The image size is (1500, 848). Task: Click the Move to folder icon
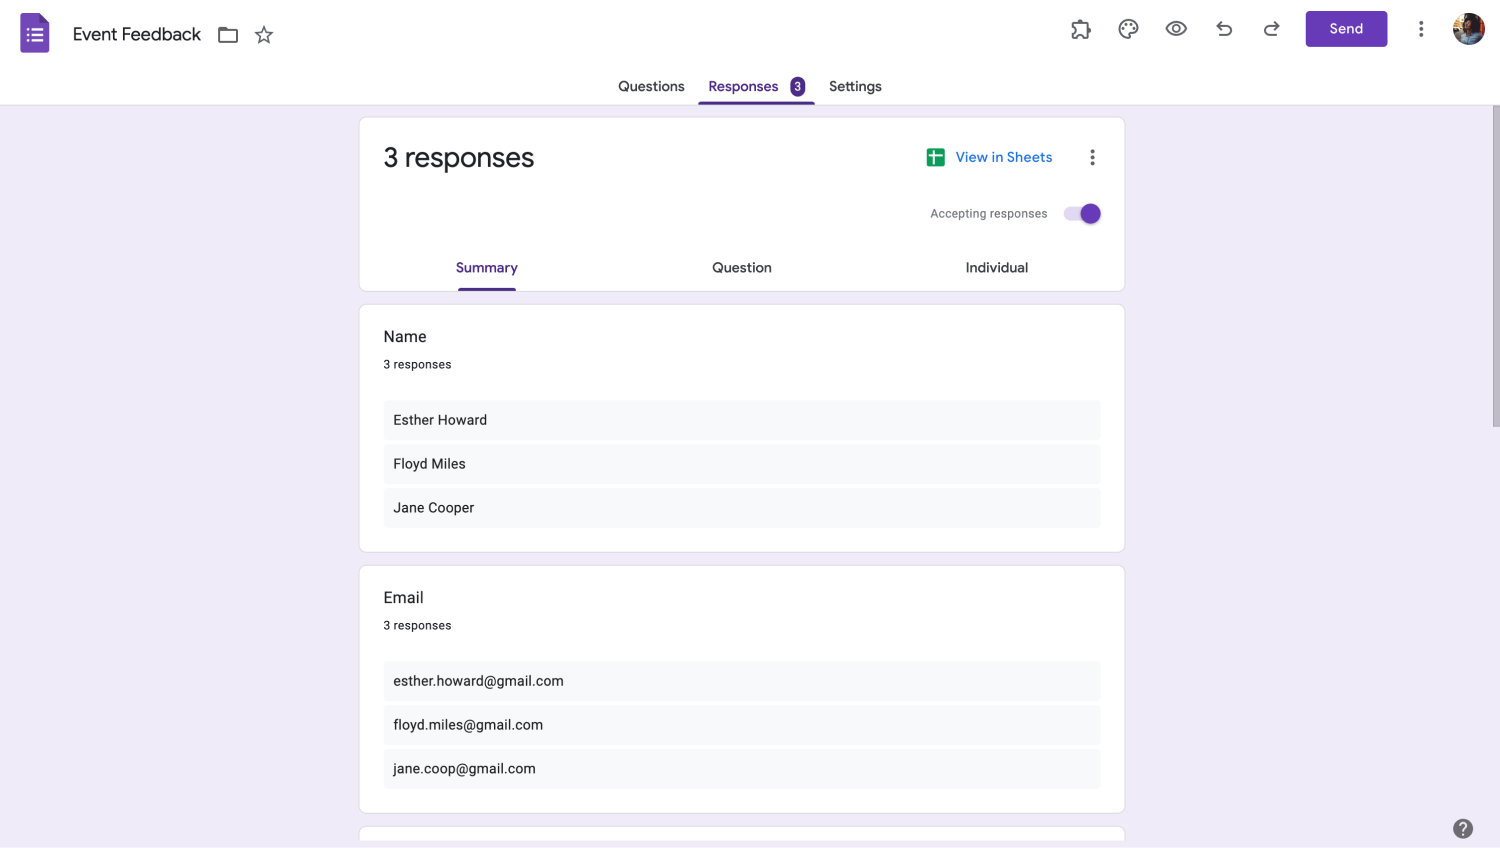click(x=228, y=34)
